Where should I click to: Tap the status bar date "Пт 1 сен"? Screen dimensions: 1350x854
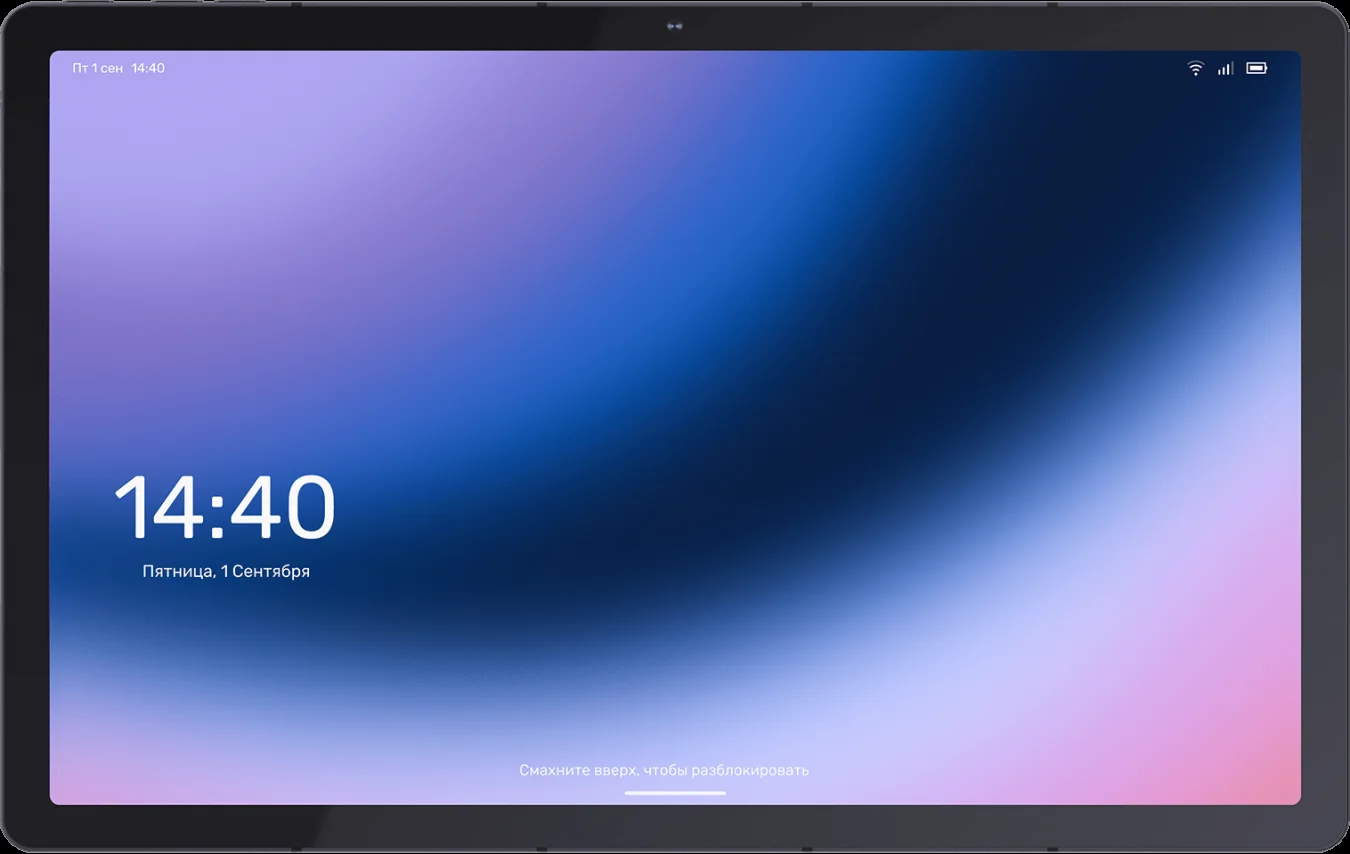coord(98,68)
